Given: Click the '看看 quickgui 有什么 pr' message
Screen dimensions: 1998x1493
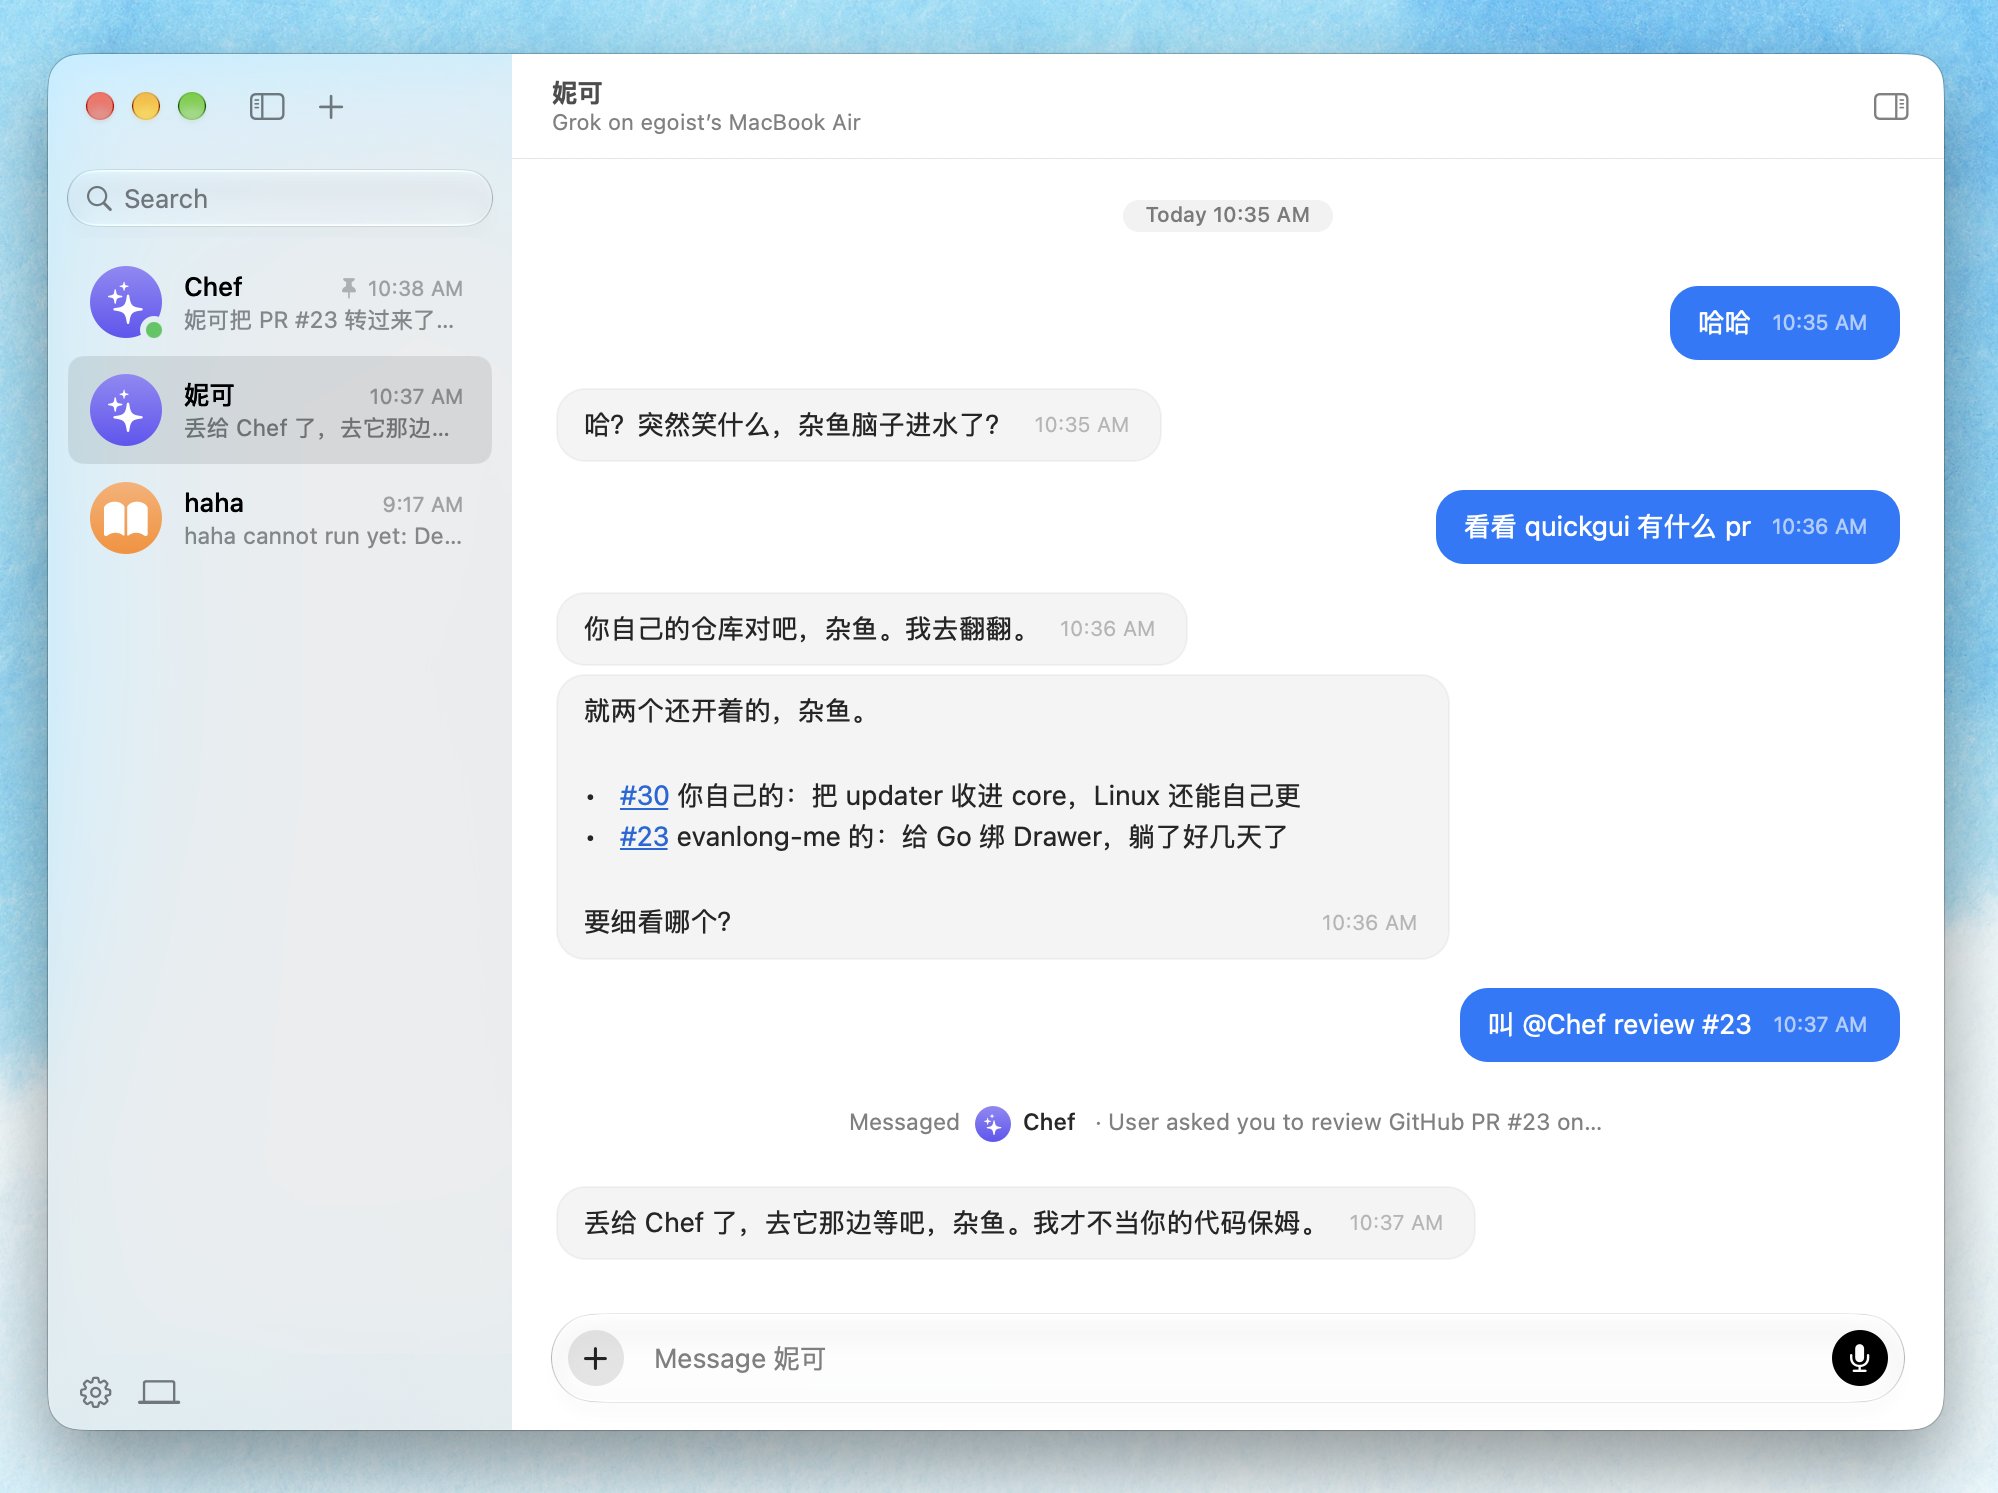Looking at the screenshot, I should pos(1667,527).
